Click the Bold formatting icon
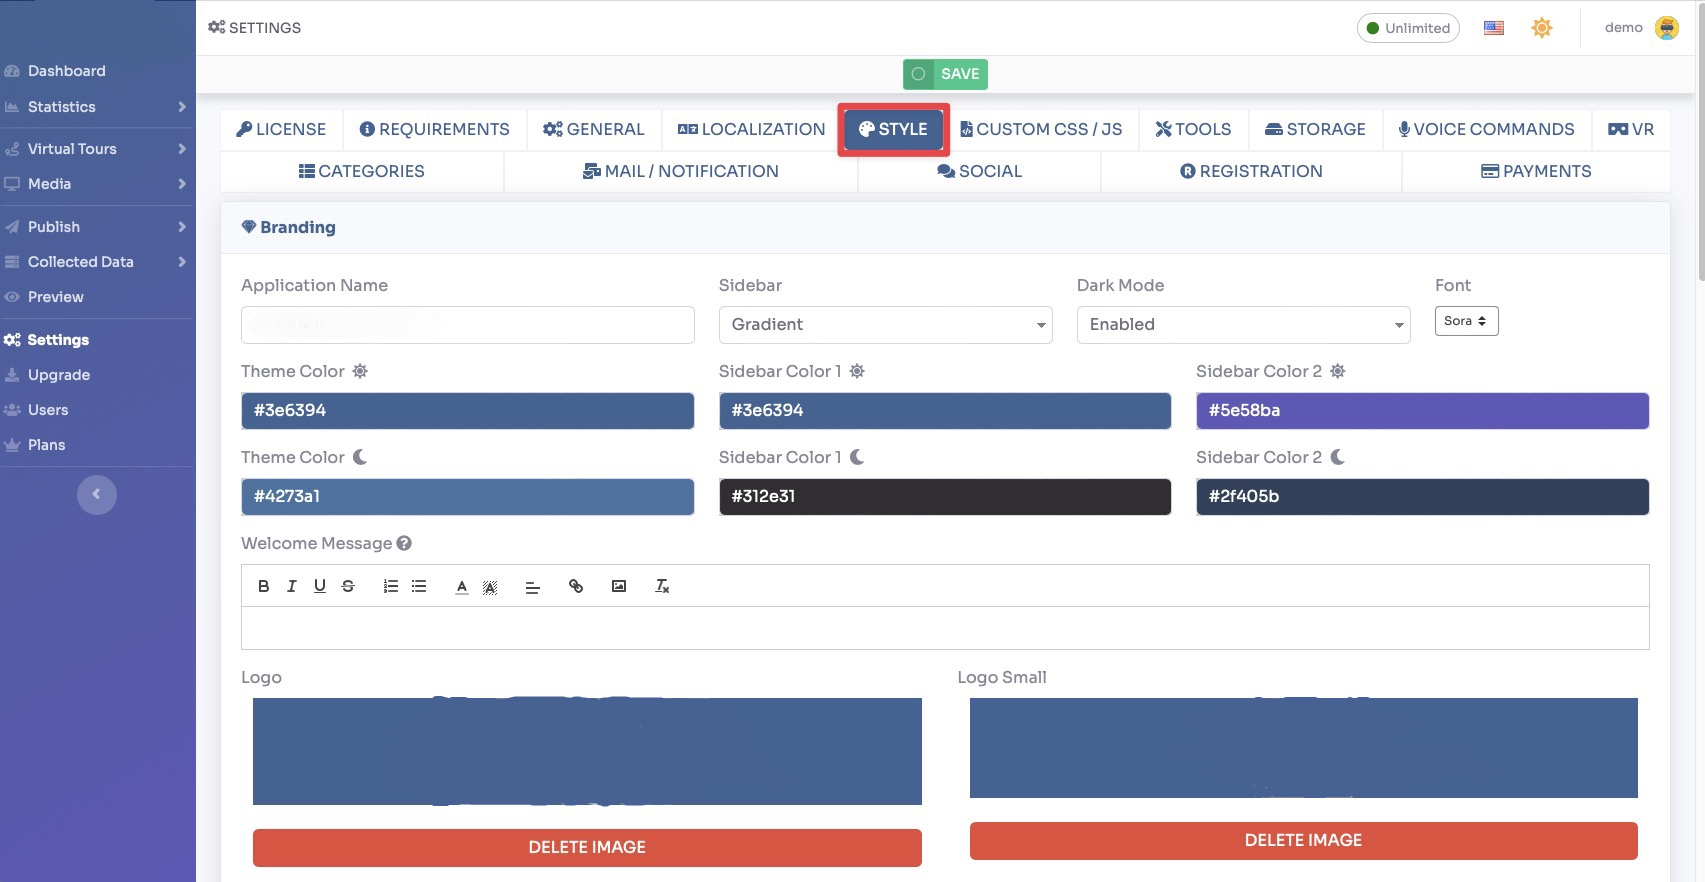 pos(263,586)
